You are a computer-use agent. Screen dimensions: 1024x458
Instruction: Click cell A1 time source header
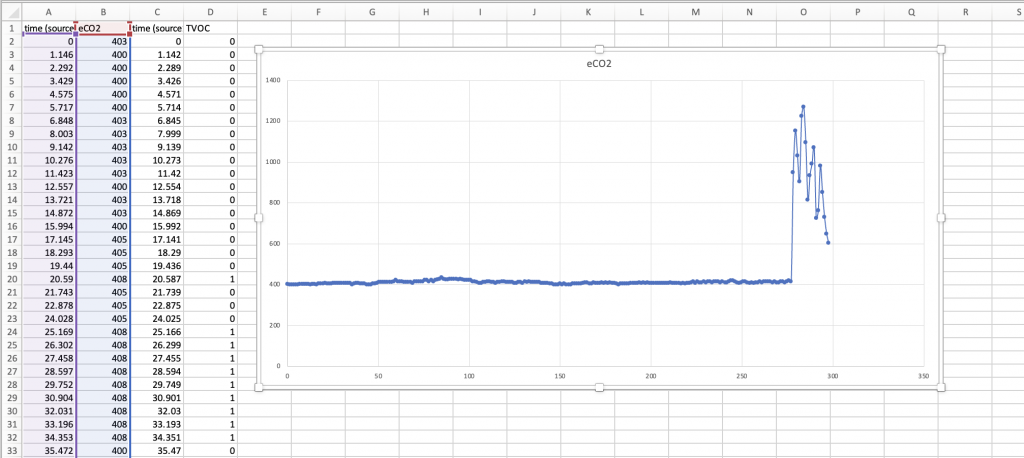tap(48, 28)
